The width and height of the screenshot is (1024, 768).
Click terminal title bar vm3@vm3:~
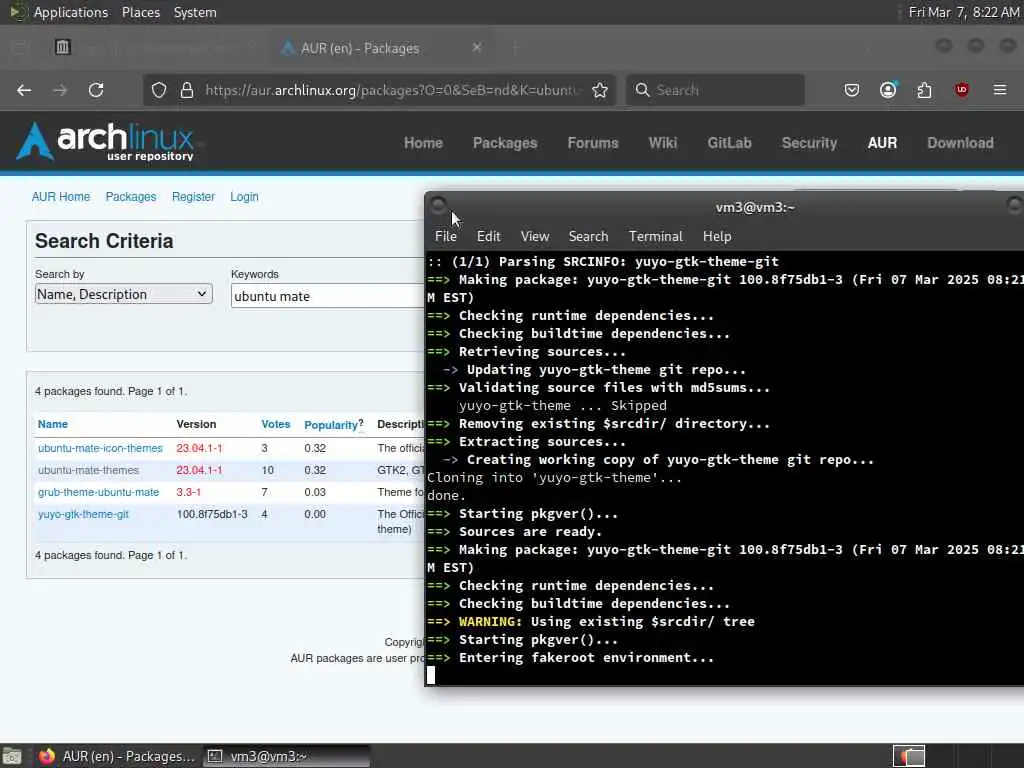[755, 208]
